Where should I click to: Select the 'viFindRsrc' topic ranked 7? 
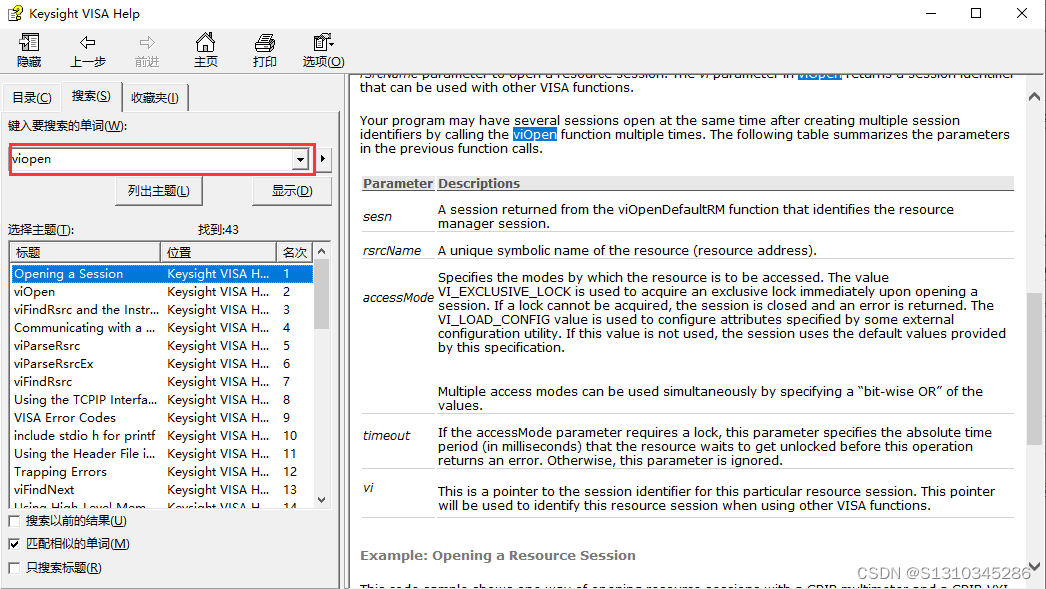(162, 382)
